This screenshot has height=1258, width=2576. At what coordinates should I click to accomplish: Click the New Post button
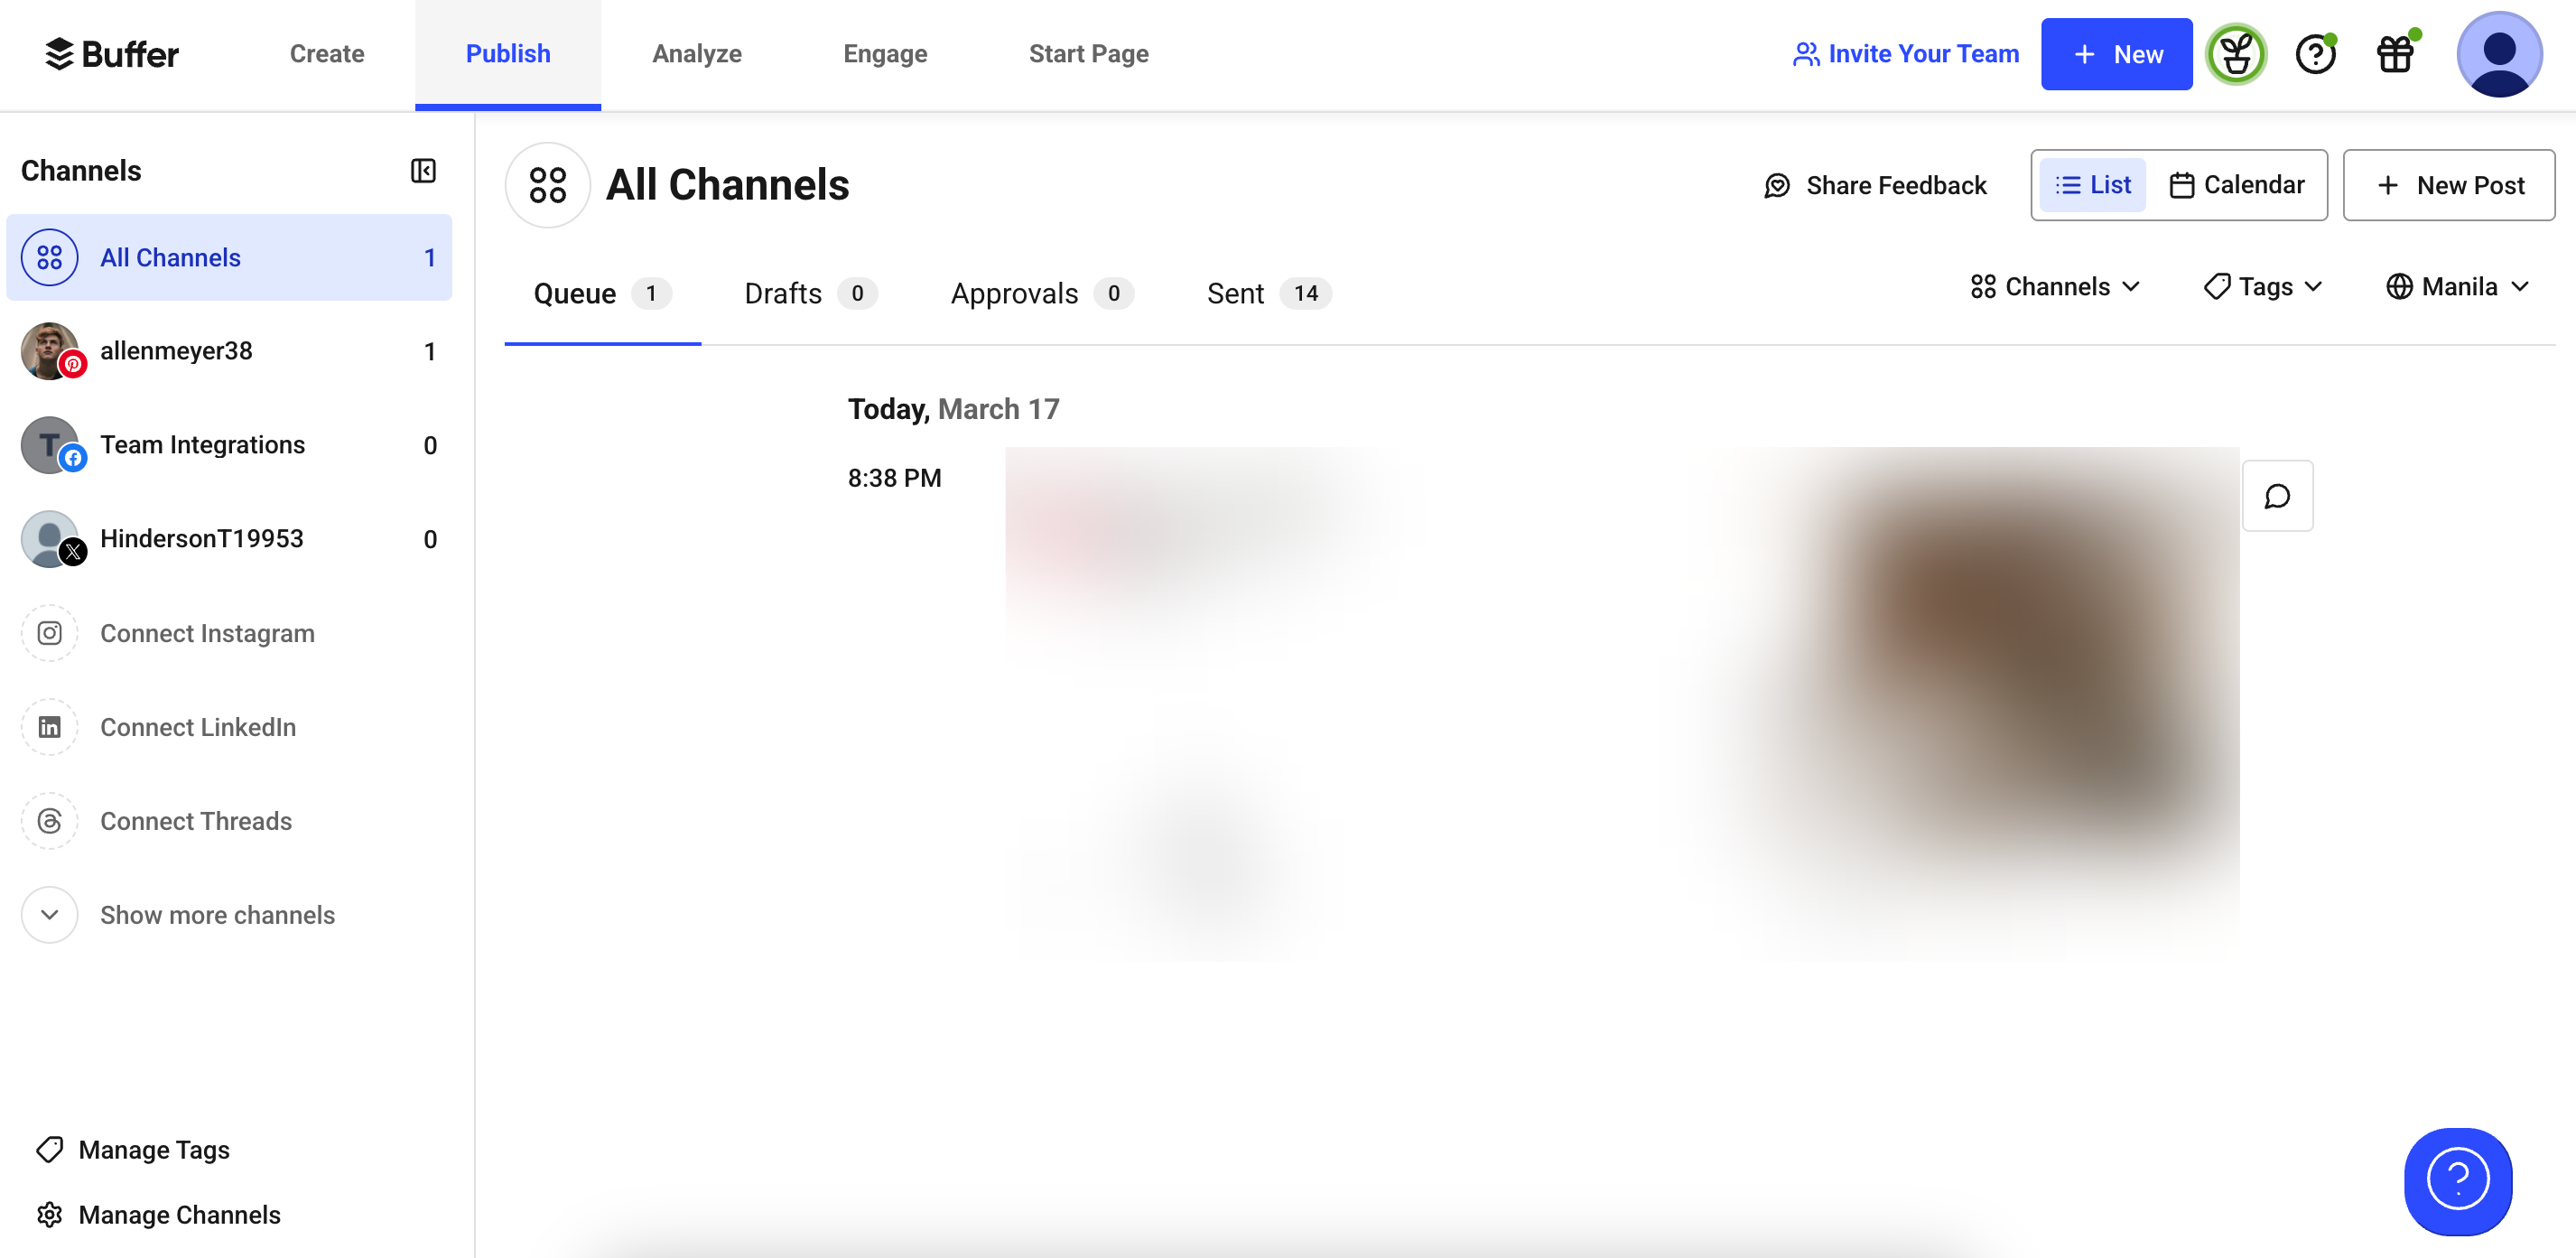tap(2448, 185)
